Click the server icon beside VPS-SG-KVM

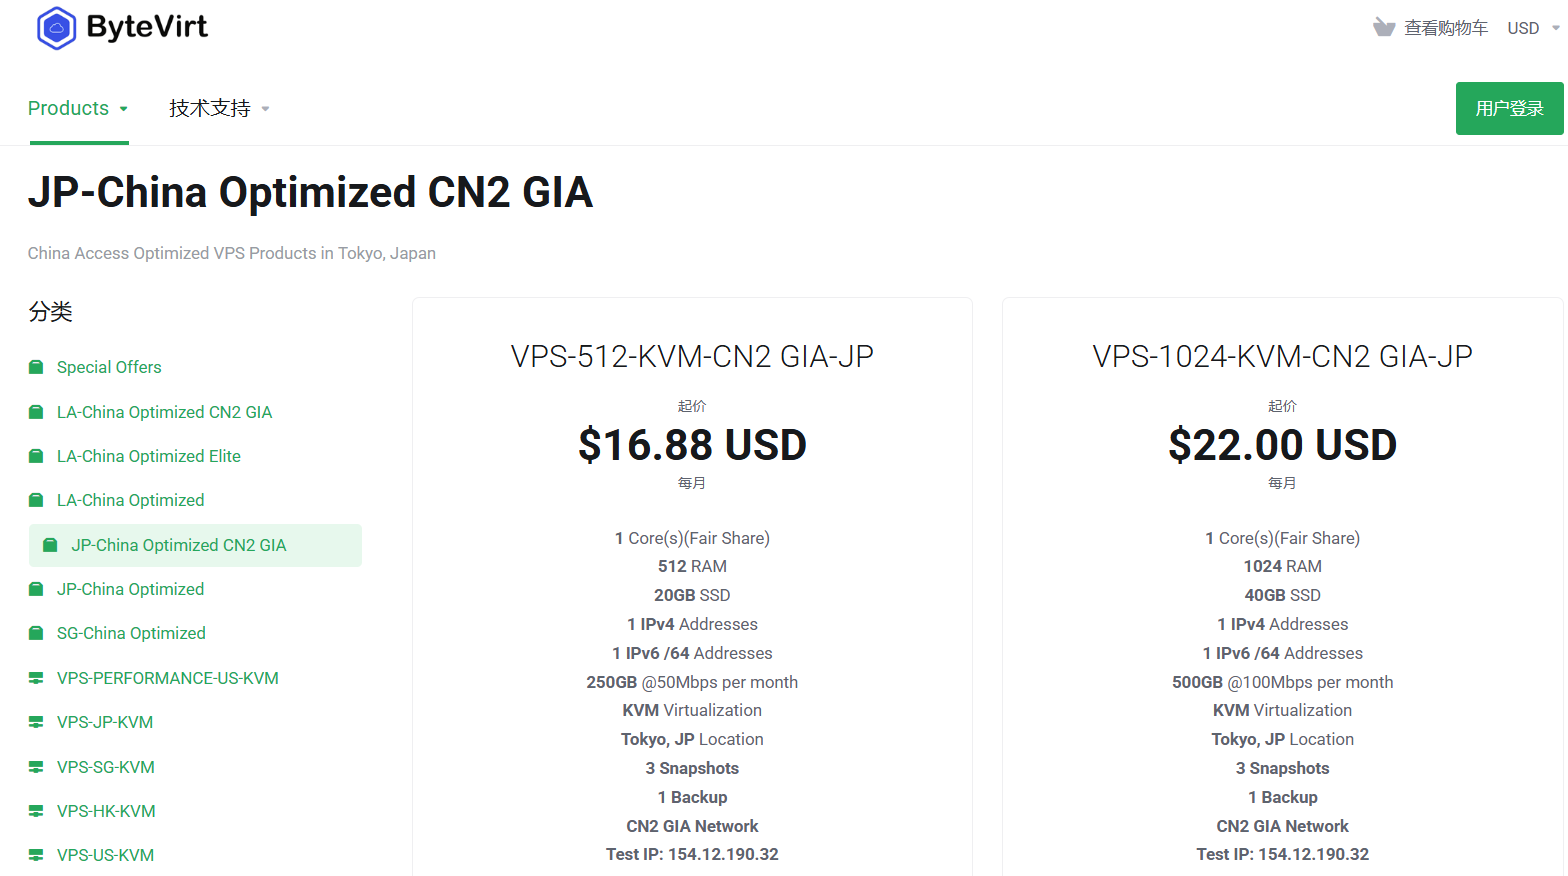pos(34,767)
